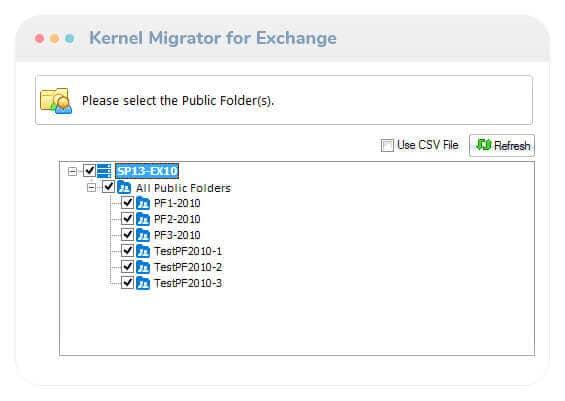Click the All Public Folders folder icon

(124, 187)
